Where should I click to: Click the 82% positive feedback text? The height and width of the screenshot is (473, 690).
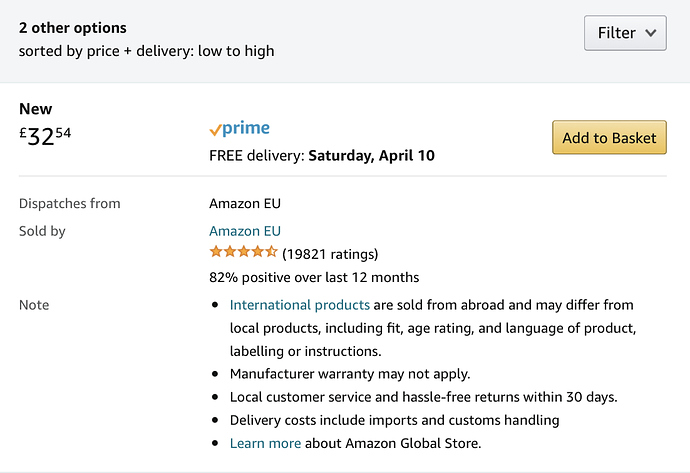[314, 277]
